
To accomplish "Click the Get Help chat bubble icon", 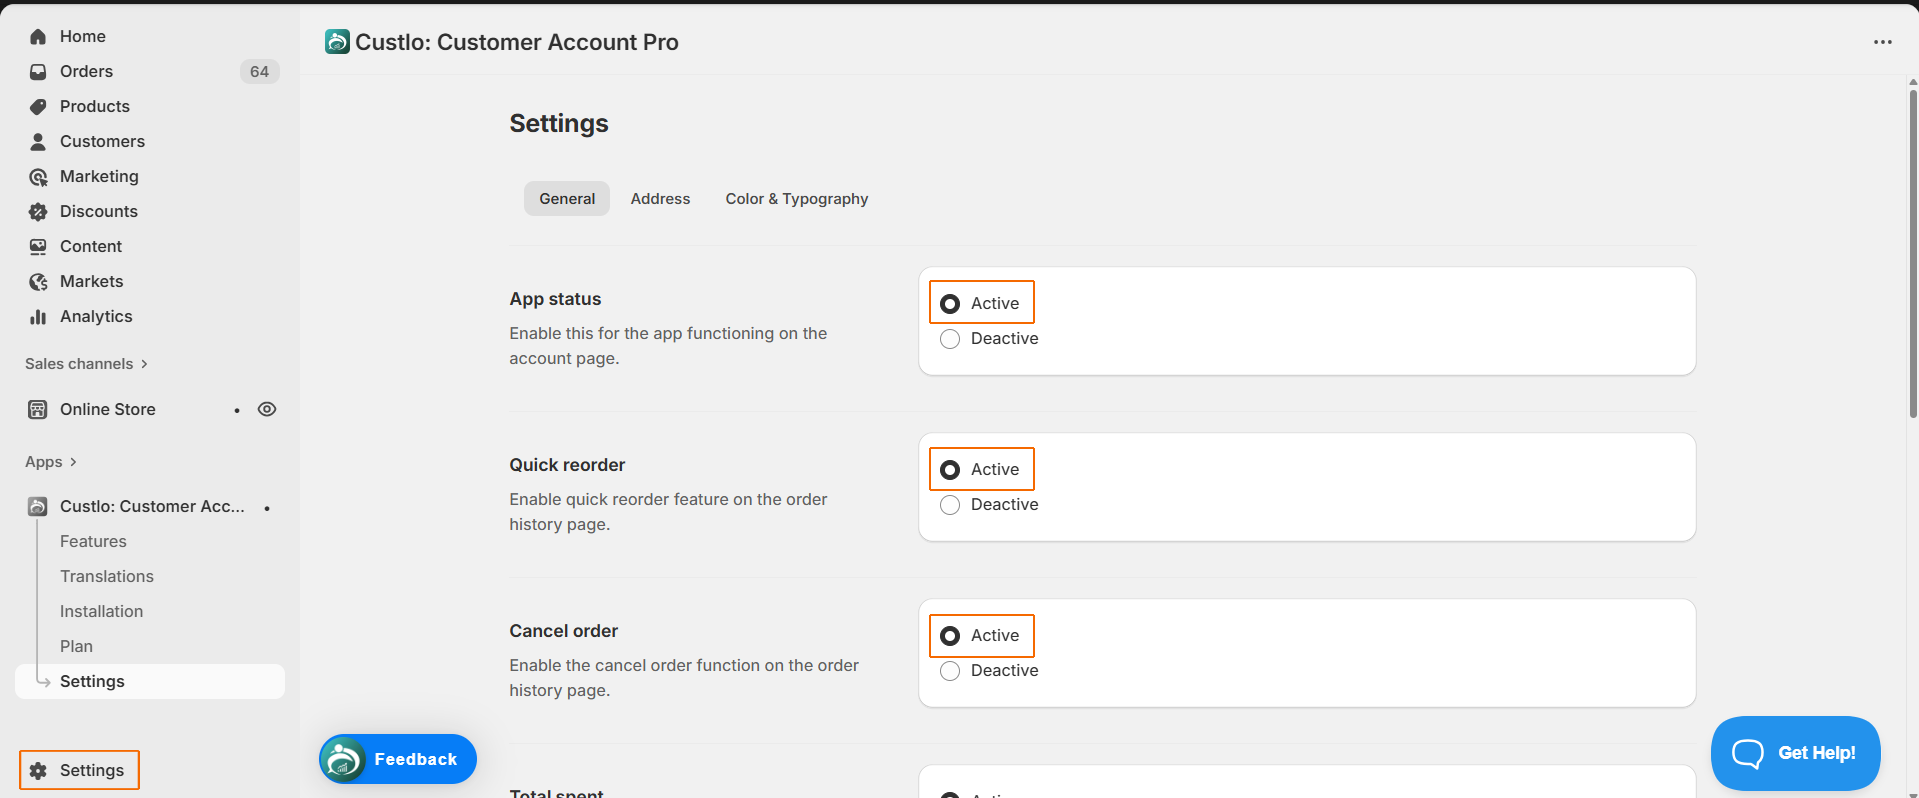I will 1748,753.
